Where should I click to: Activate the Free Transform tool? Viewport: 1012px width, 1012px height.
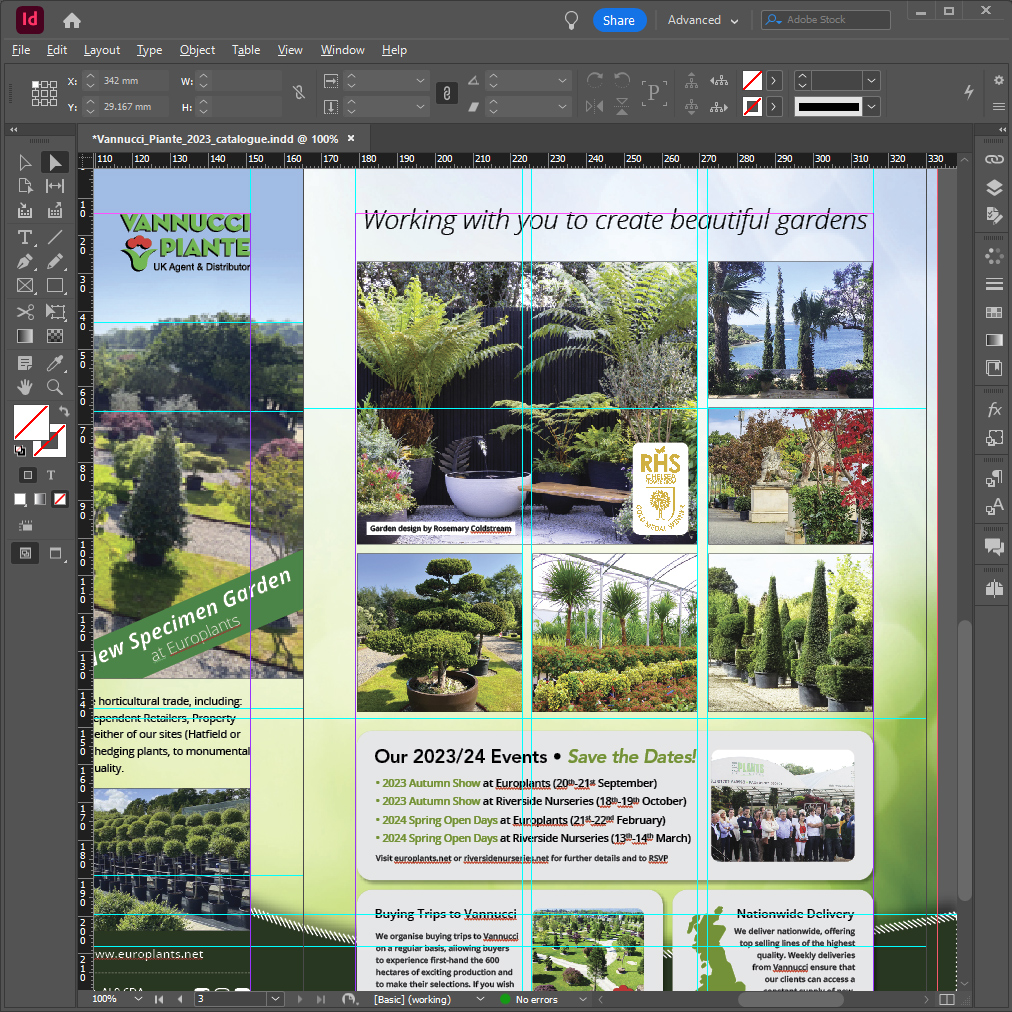click(55, 312)
